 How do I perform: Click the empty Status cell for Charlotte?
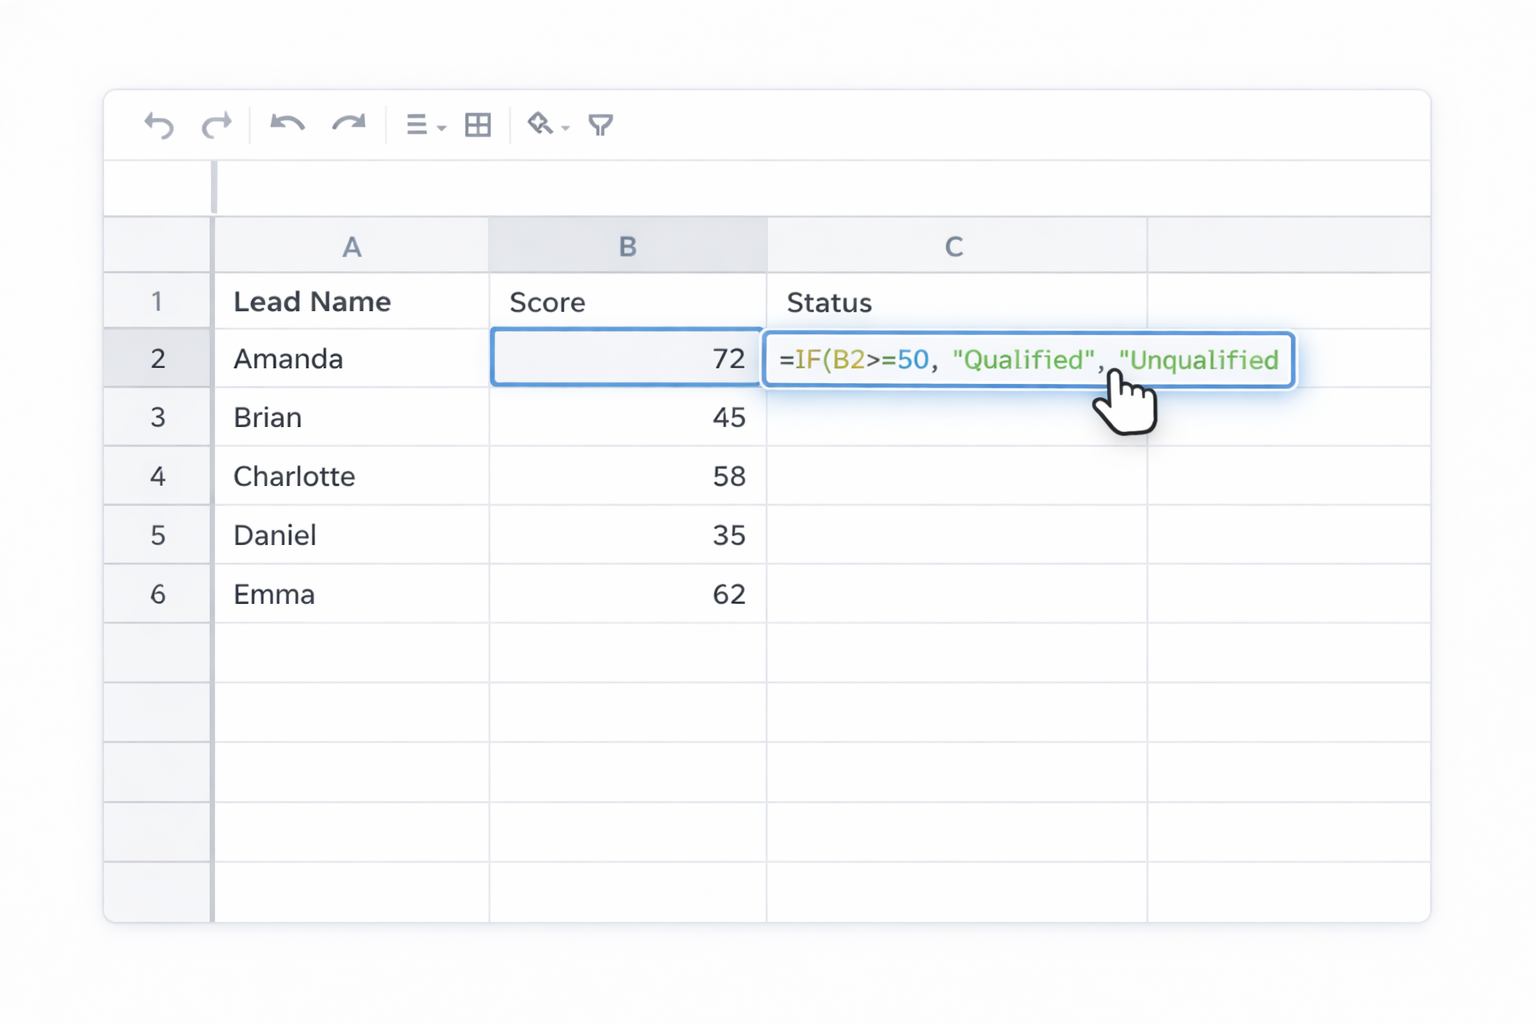coord(956,476)
